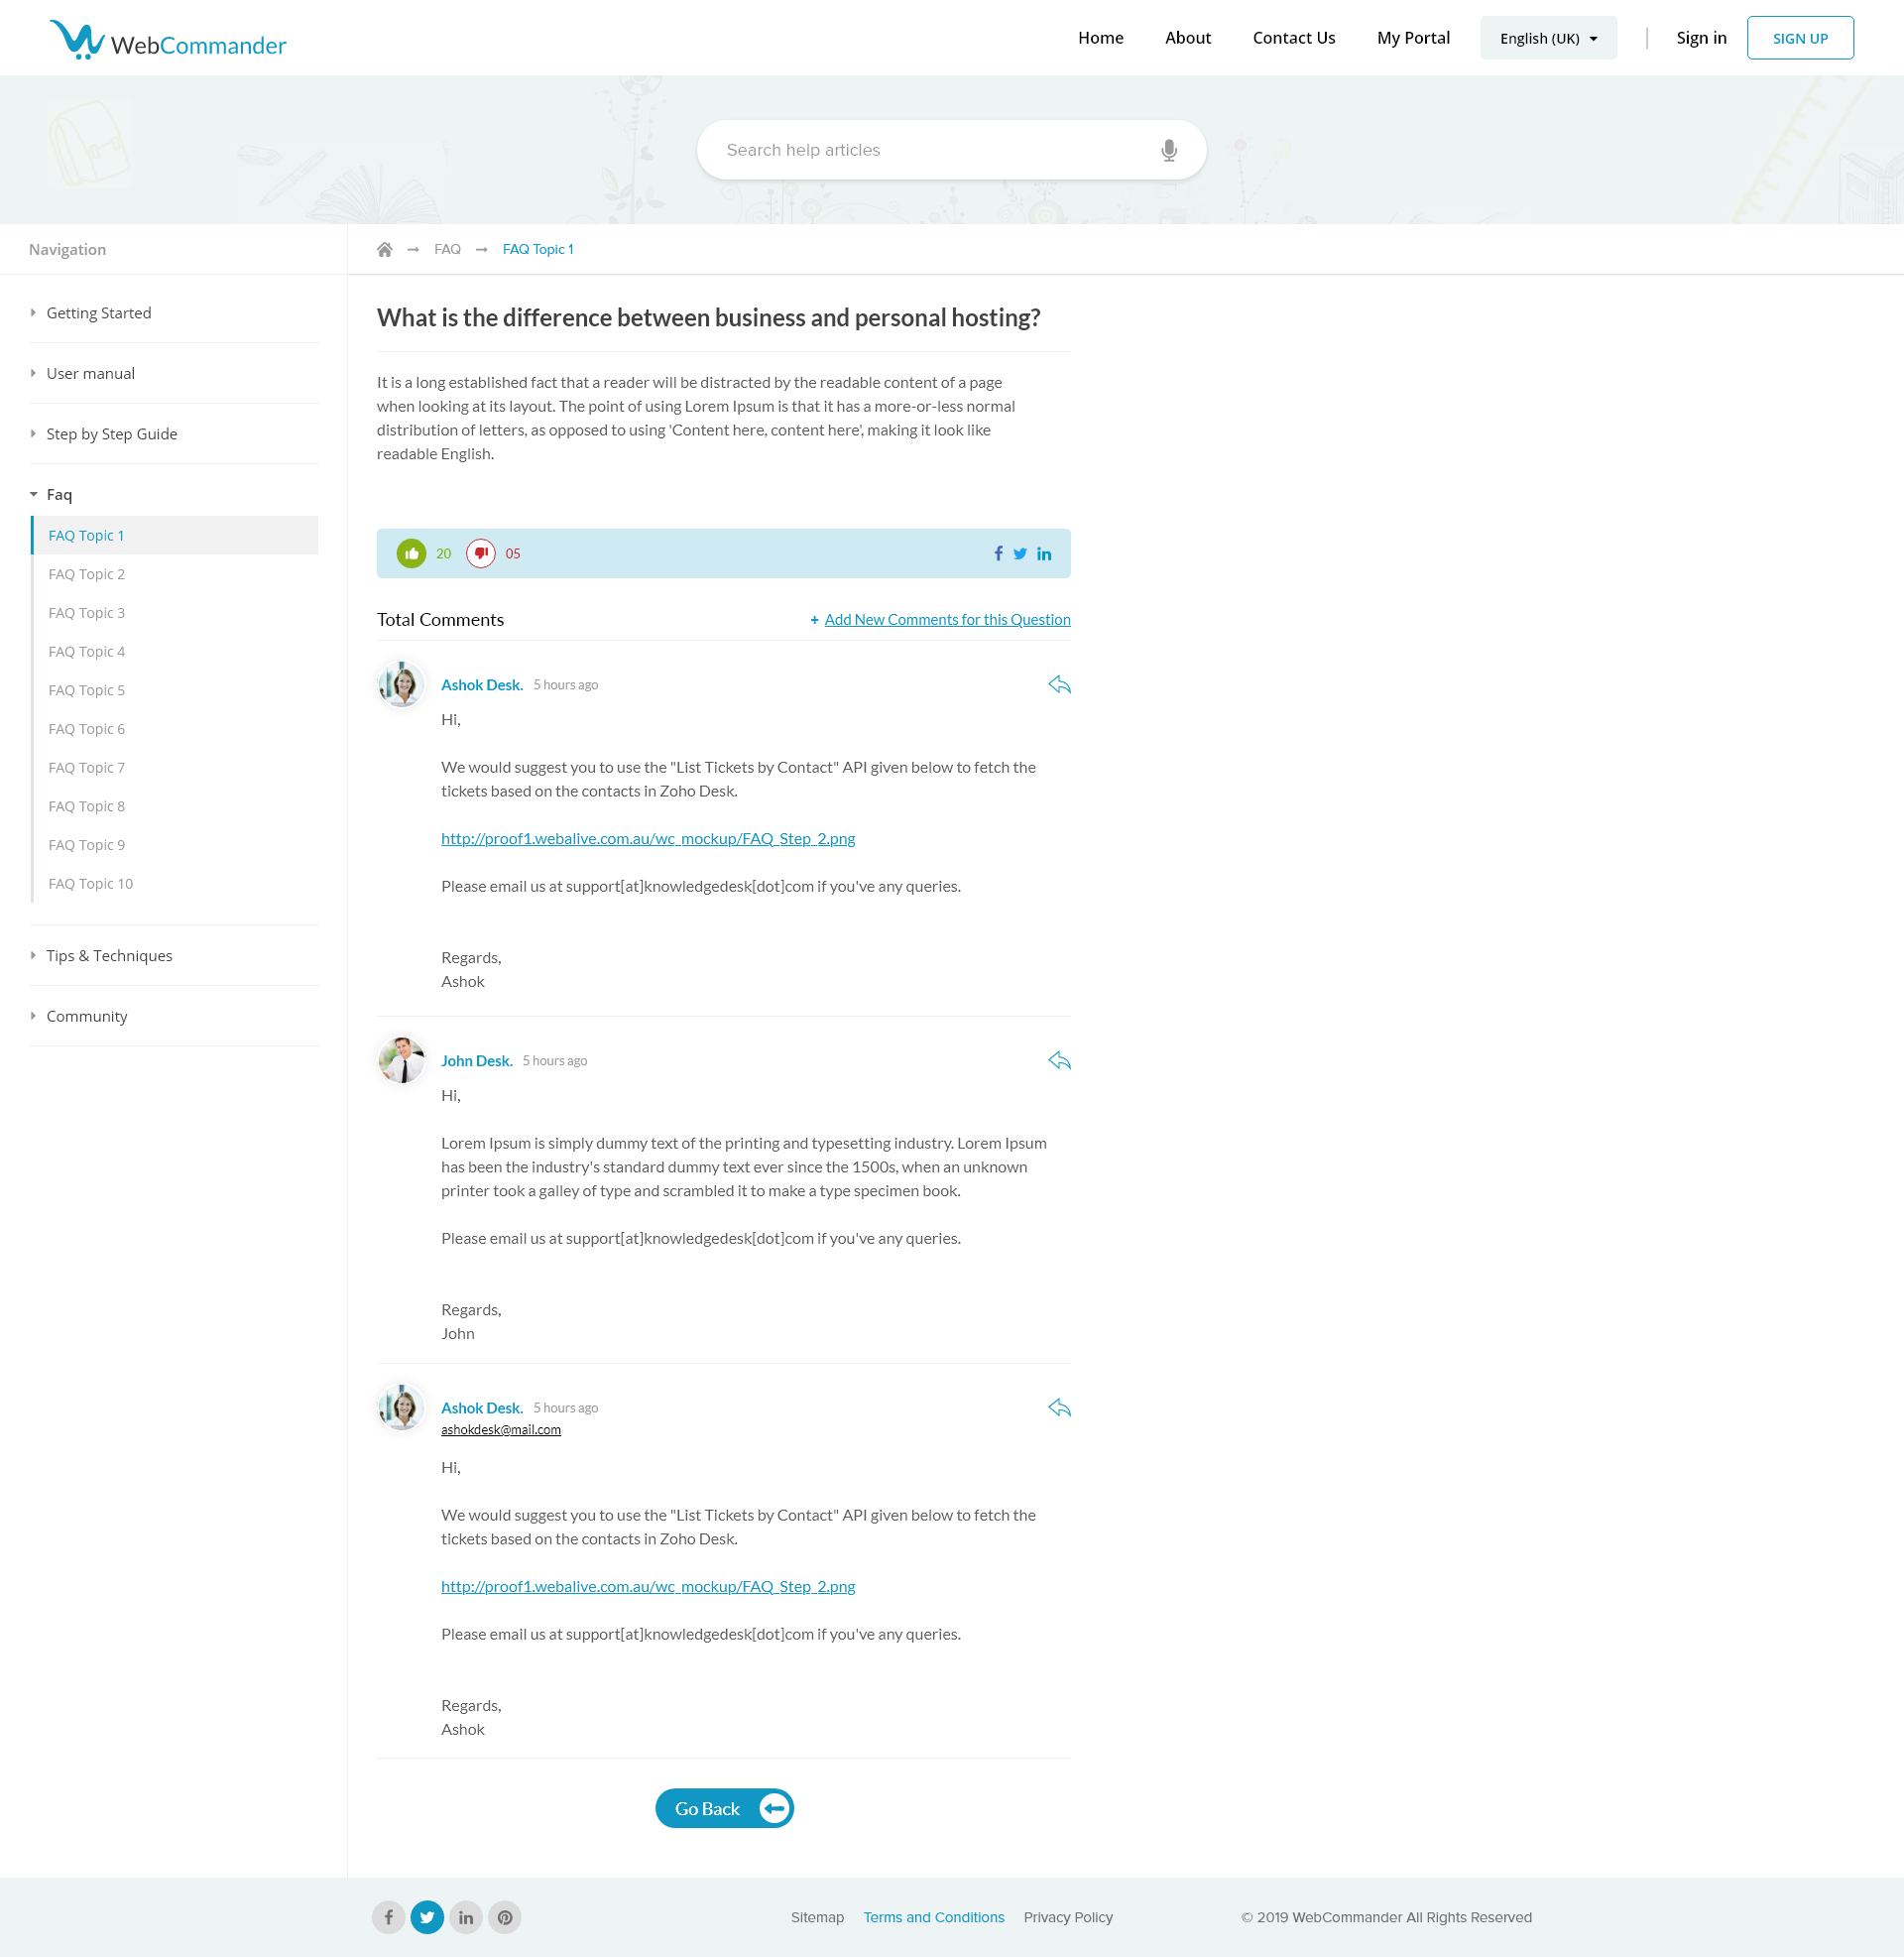Open the Contact Us menu item

pos(1293,38)
